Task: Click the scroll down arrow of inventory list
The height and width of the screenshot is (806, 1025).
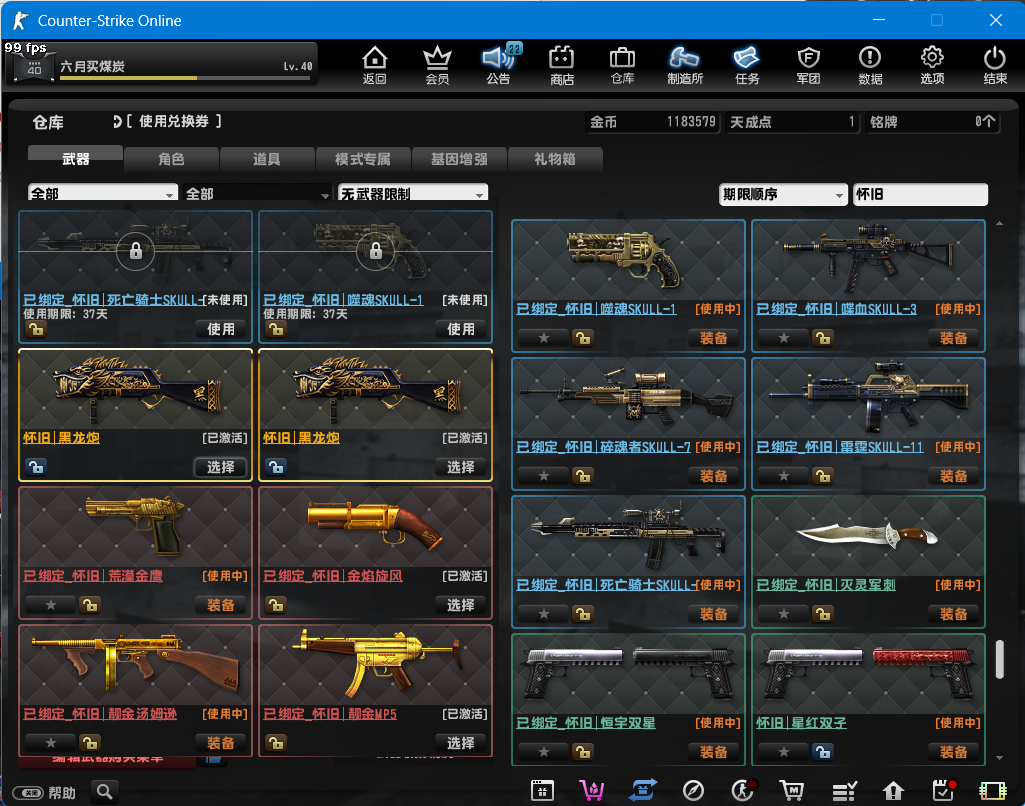Action: pyautogui.click(x=1000, y=758)
